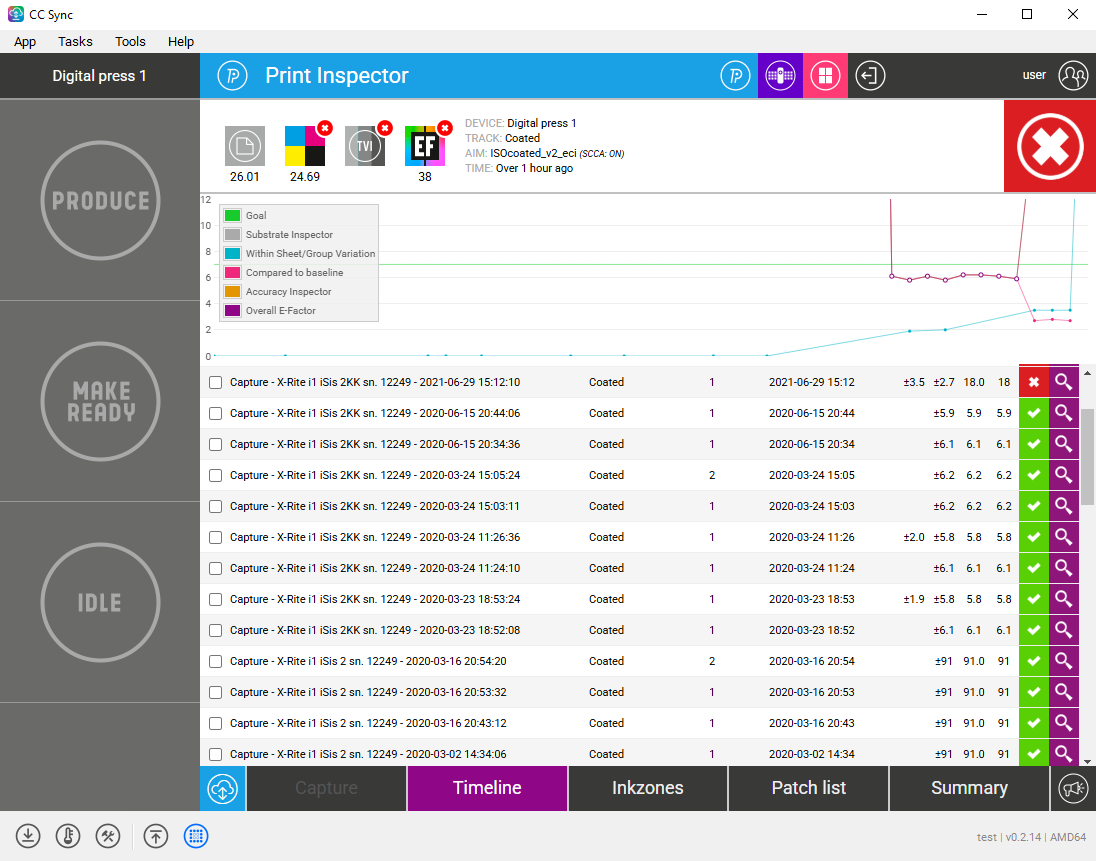Image resolution: width=1096 pixels, height=861 pixels.
Task: Click the large red fail status icon
Action: click(x=1050, y=146)
